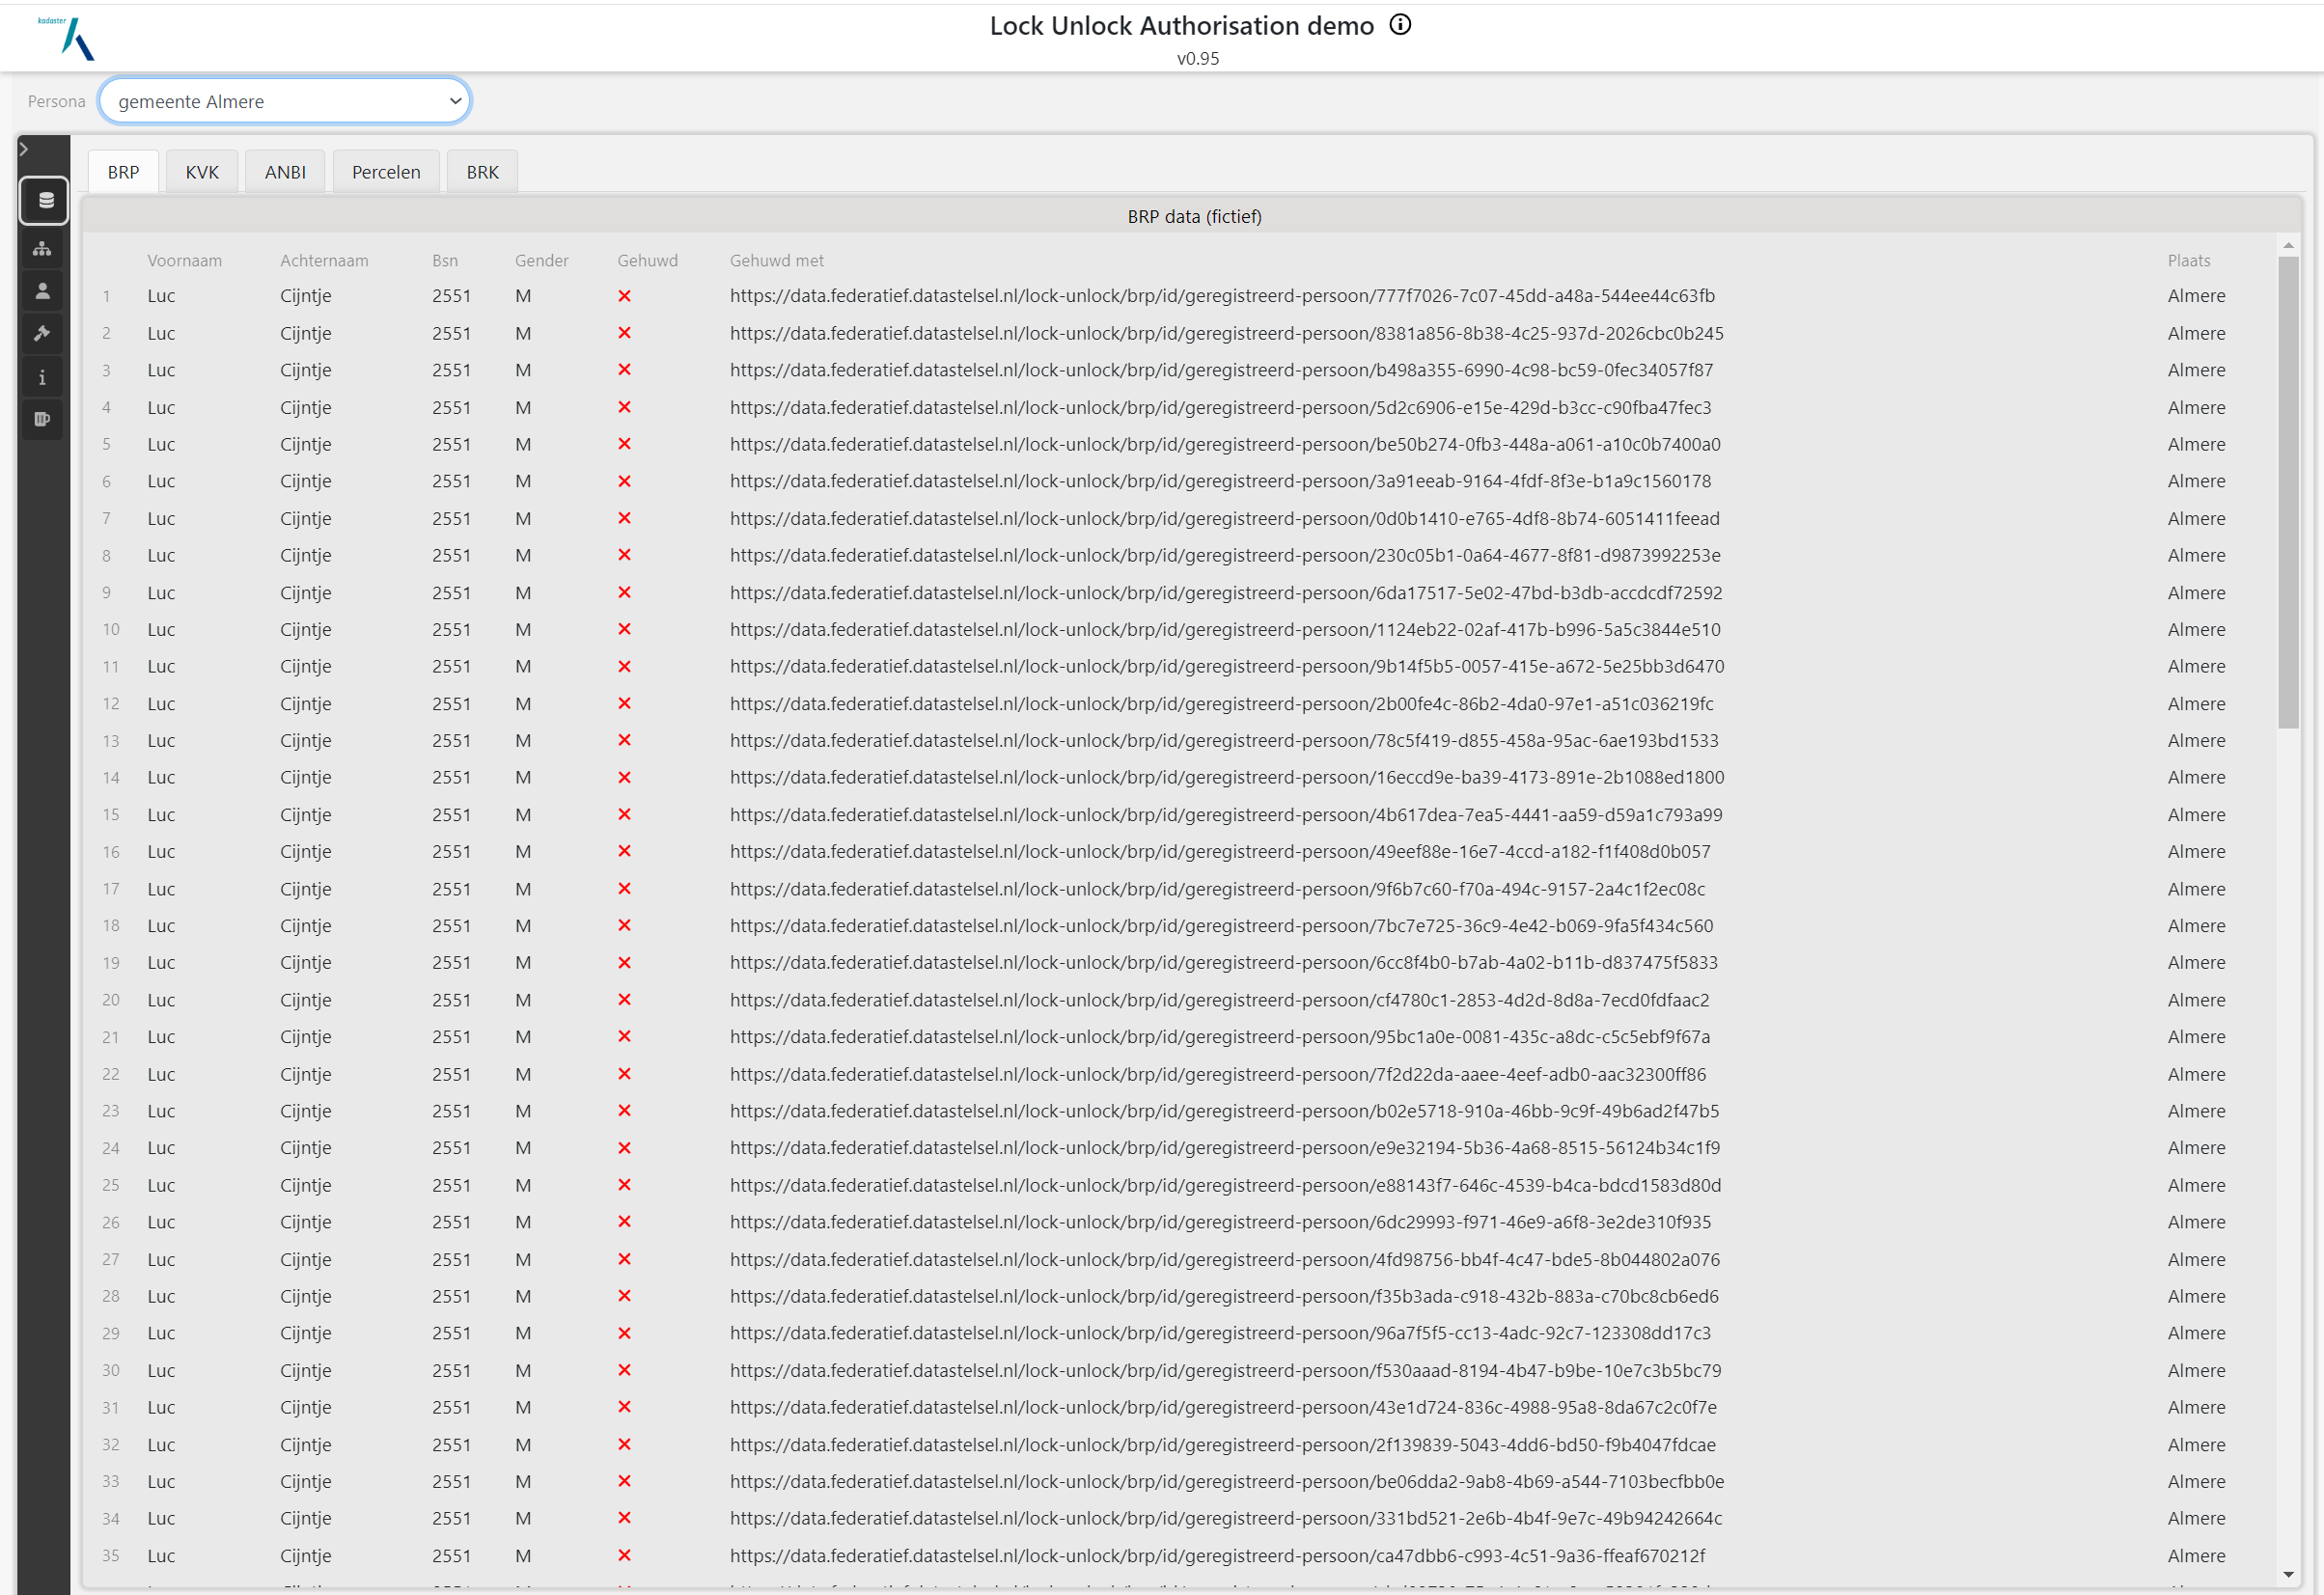This screenshot has height=1595, width=2324.
Task: Click the red X Gehuwd mark in row 25
Action: 624,1185
